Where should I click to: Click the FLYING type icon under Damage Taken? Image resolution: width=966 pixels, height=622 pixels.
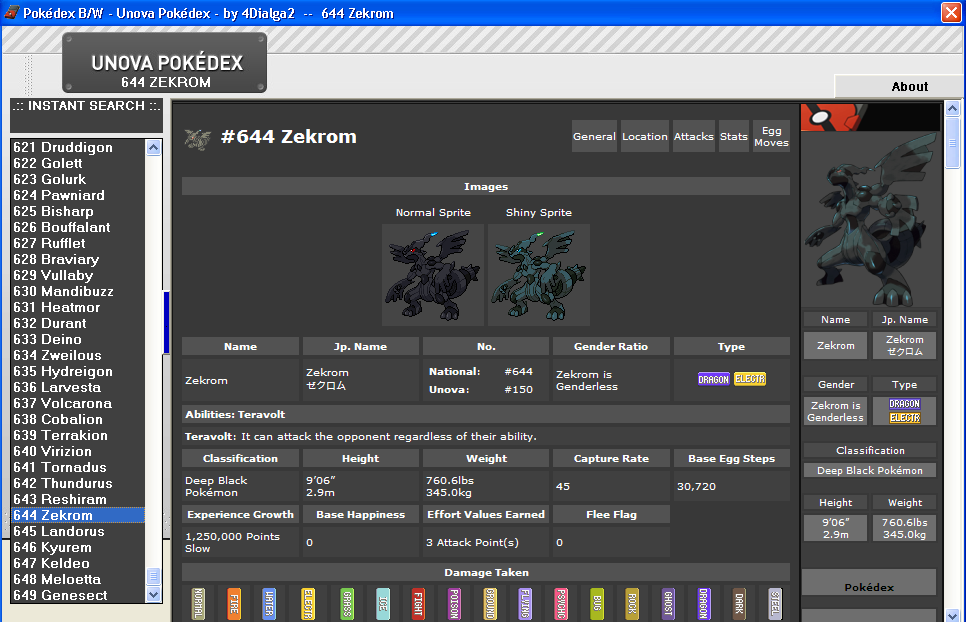pyautogui.click(x=525, y=603)
